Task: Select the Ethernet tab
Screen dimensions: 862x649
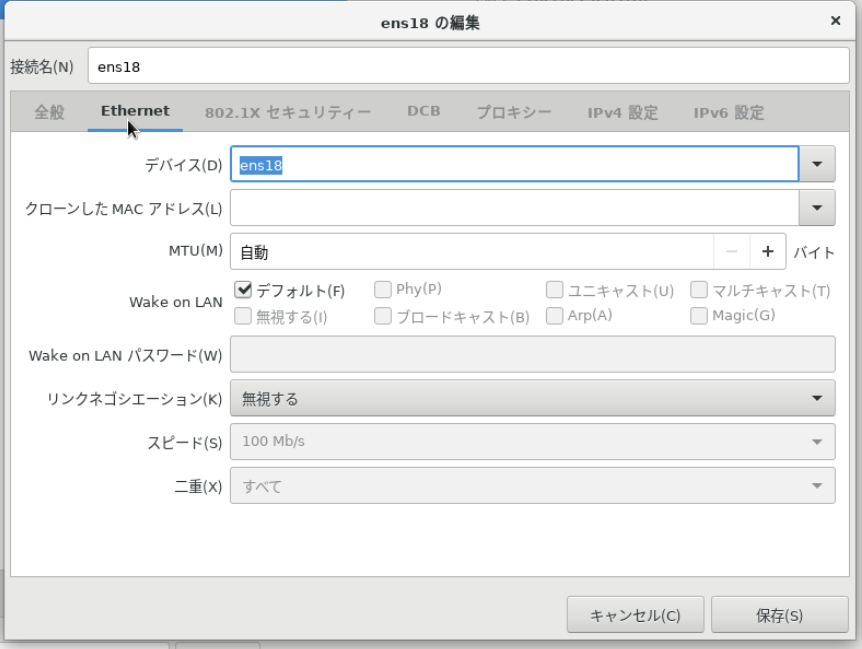Action: (x=135, y=112)
